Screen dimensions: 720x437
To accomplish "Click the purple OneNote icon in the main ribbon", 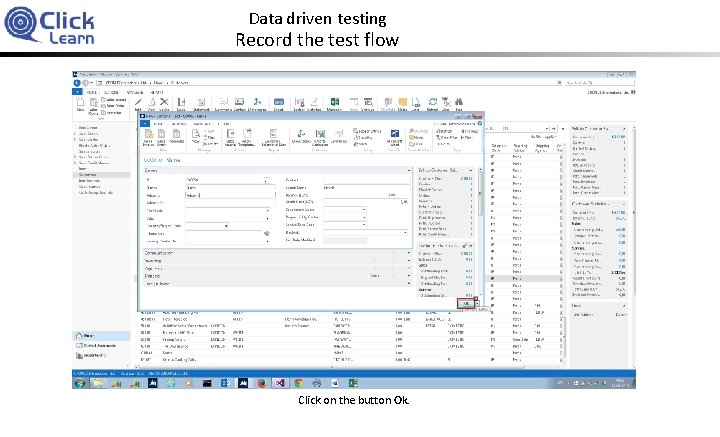I will pos(388,103).
